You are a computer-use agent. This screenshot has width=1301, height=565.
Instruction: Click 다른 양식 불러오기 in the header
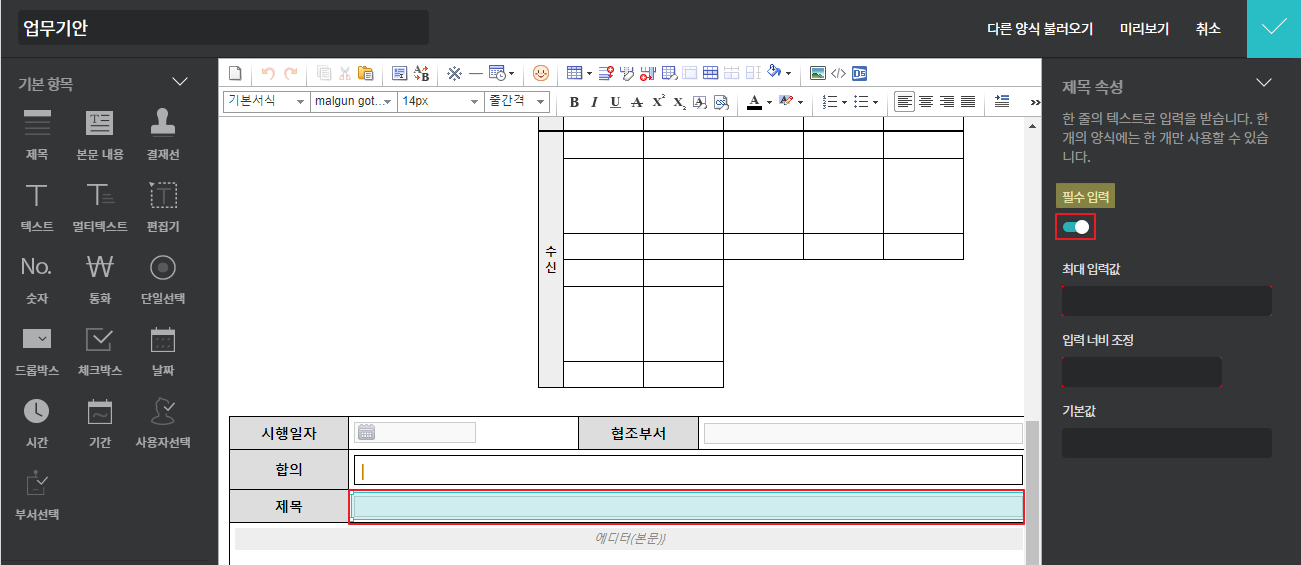(1039, 29)
